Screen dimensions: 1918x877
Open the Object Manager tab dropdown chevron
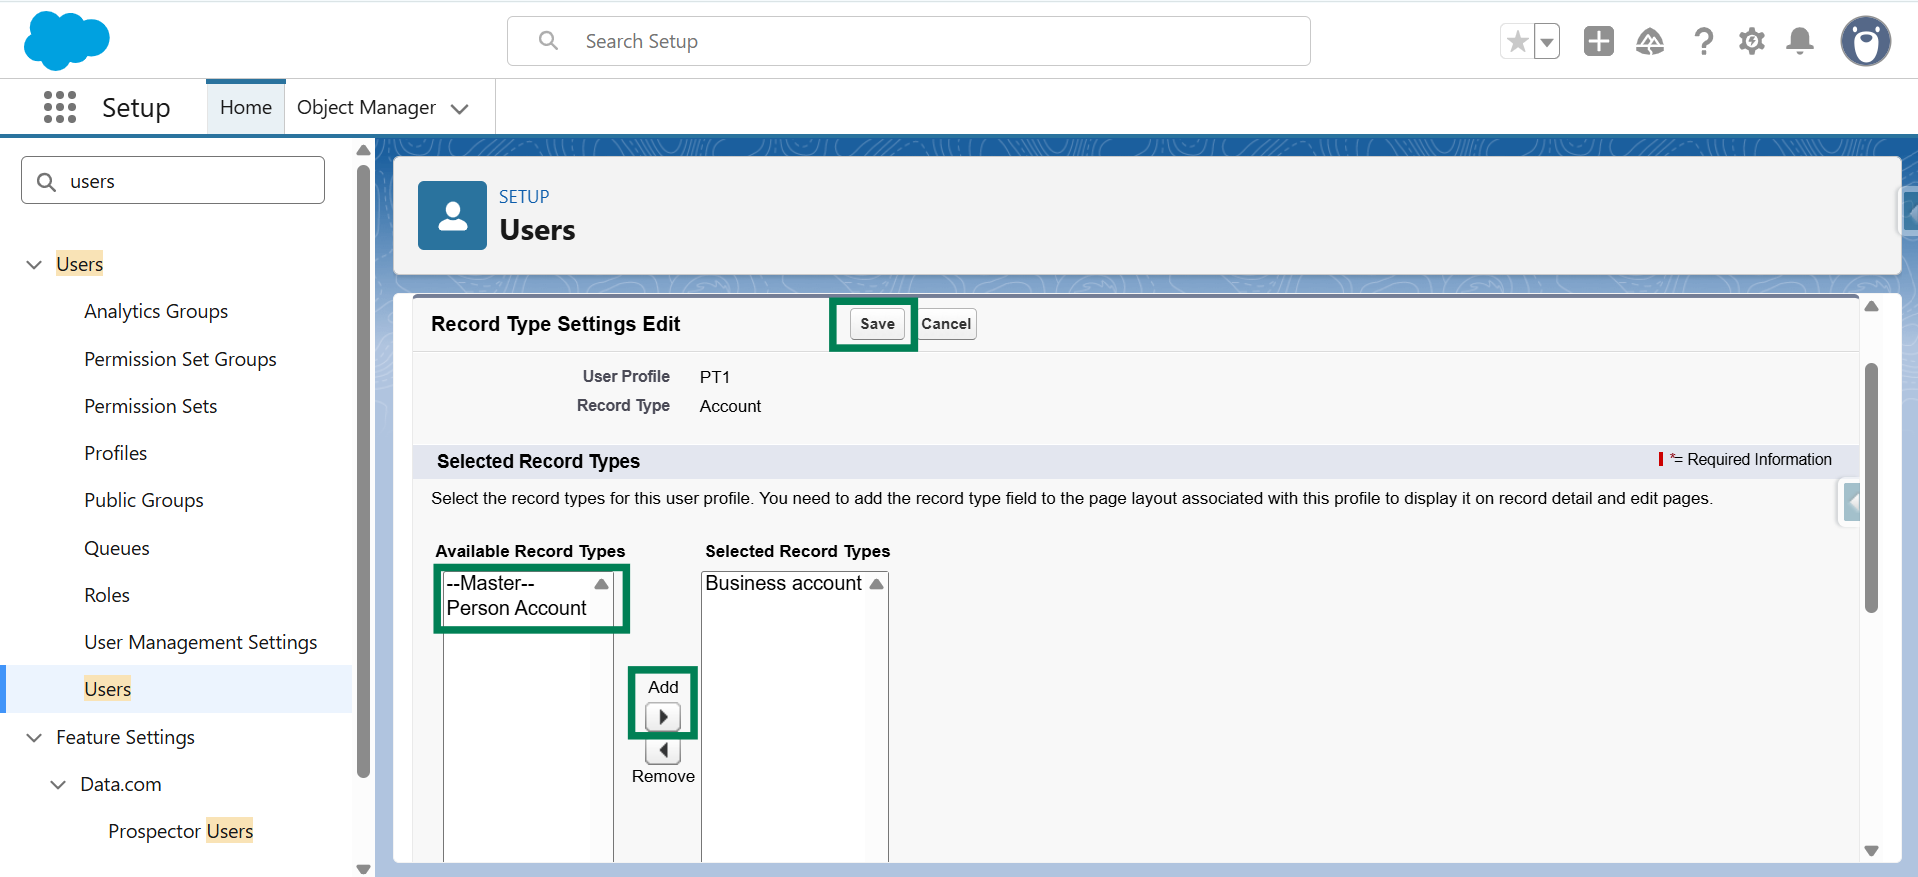tap(460, 108)
